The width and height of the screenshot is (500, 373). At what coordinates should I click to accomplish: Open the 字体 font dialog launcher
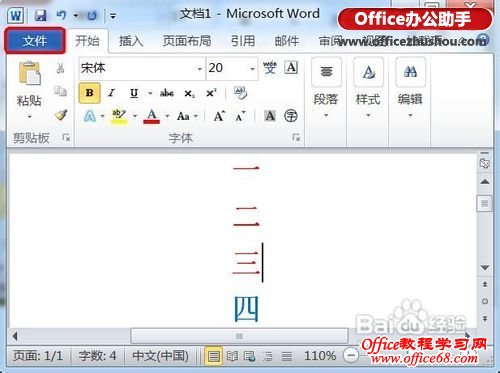[296, 137]
